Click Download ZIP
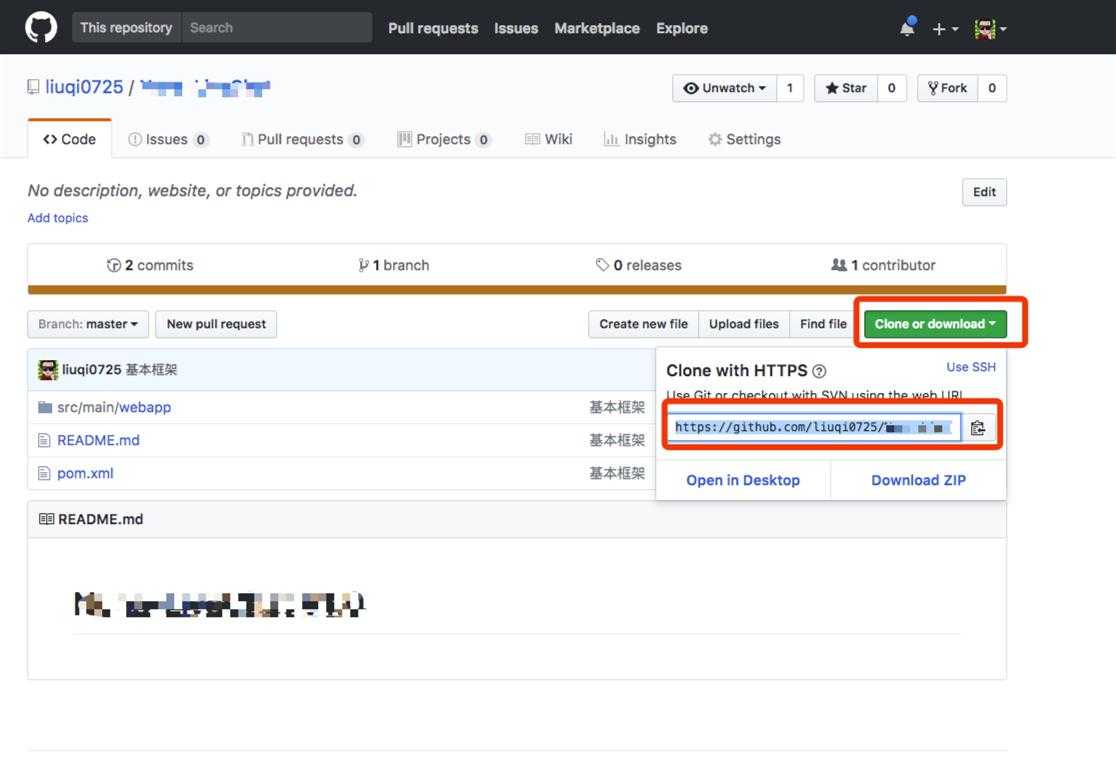The height and width of the screenshot is (770, 1116). click(919, 480)
